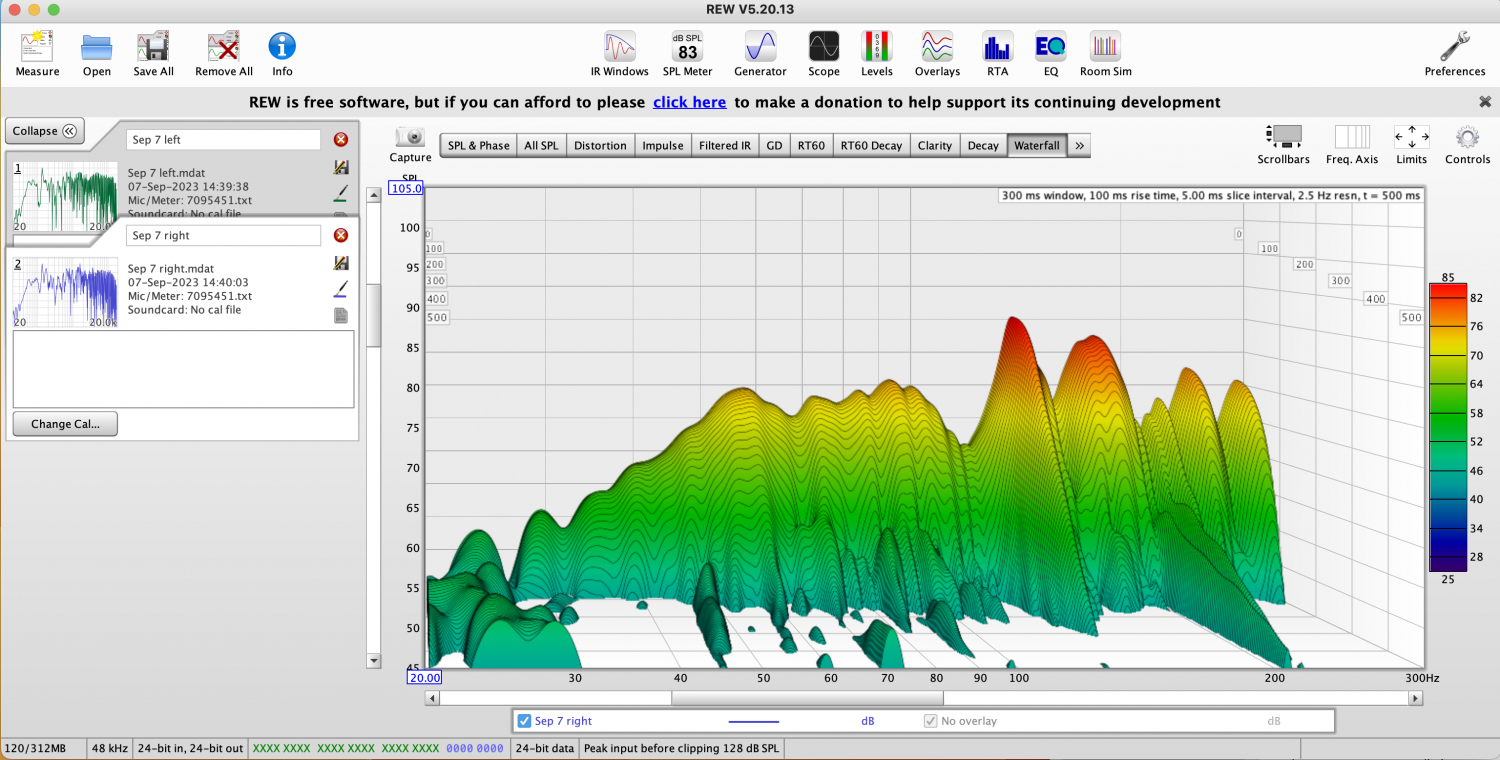Screen dimensions: 1500x760
Task: Open the RTA analyzer
Action: coord(997,54)
